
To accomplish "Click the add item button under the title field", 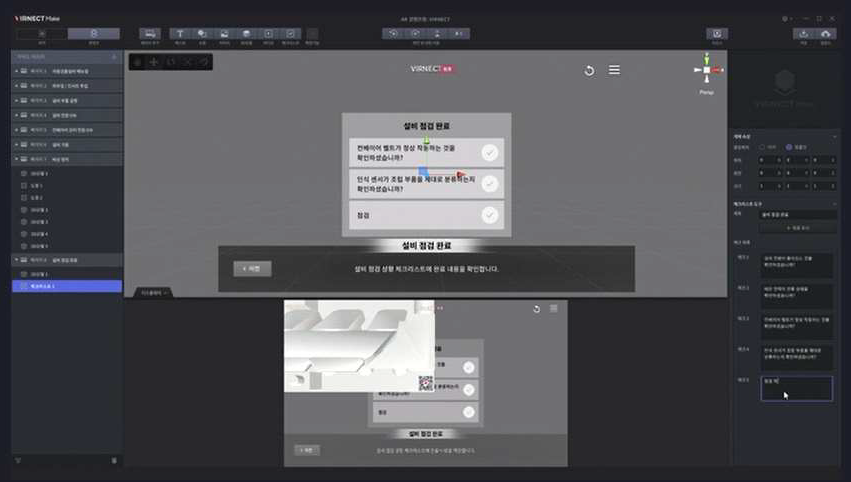I will 796,228.
